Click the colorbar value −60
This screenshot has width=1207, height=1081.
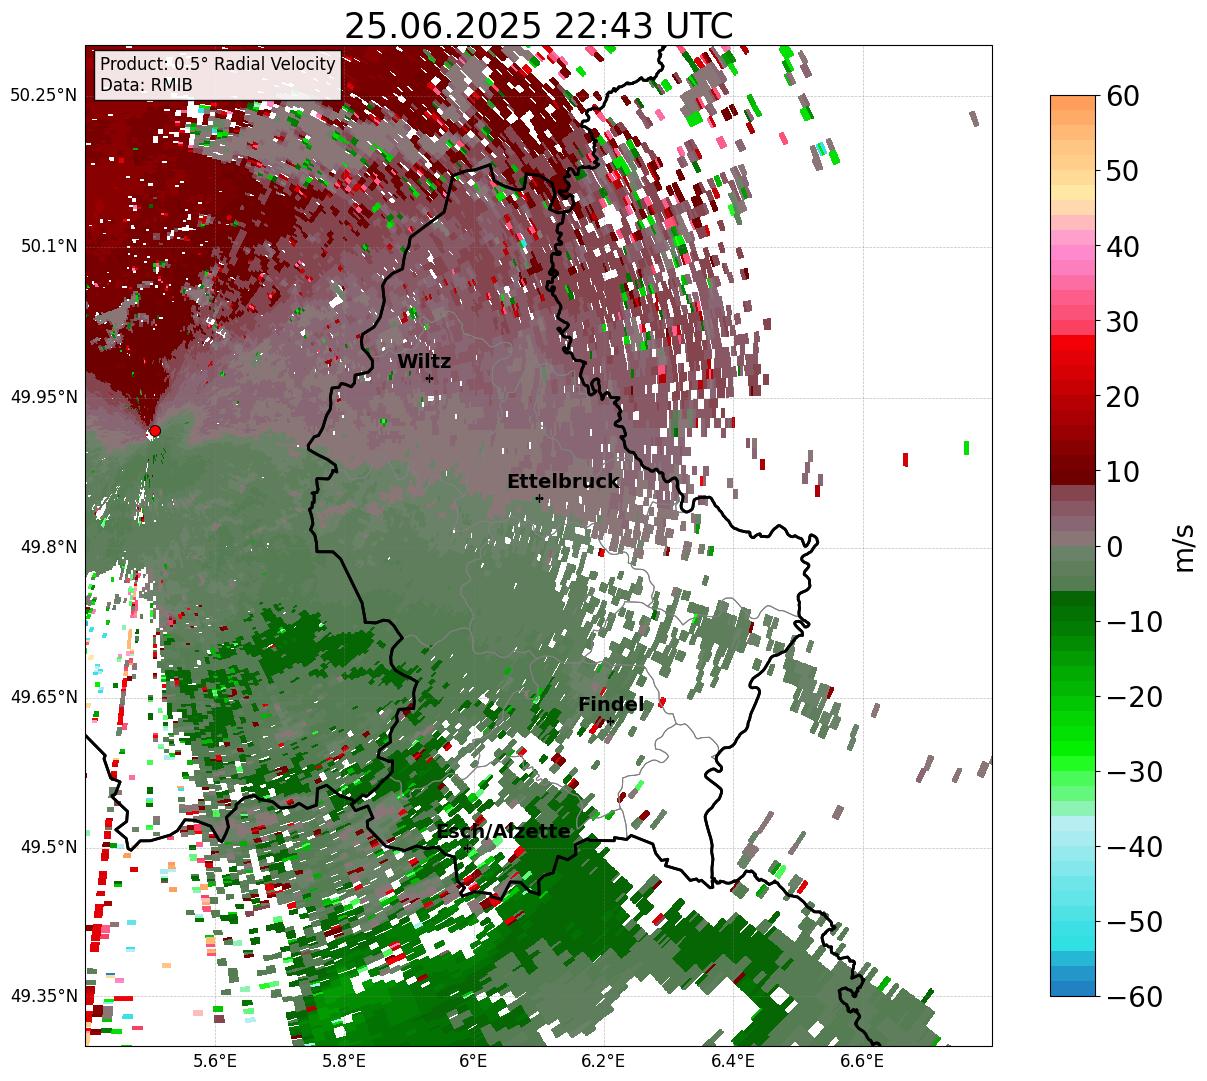coord(1135,997)
